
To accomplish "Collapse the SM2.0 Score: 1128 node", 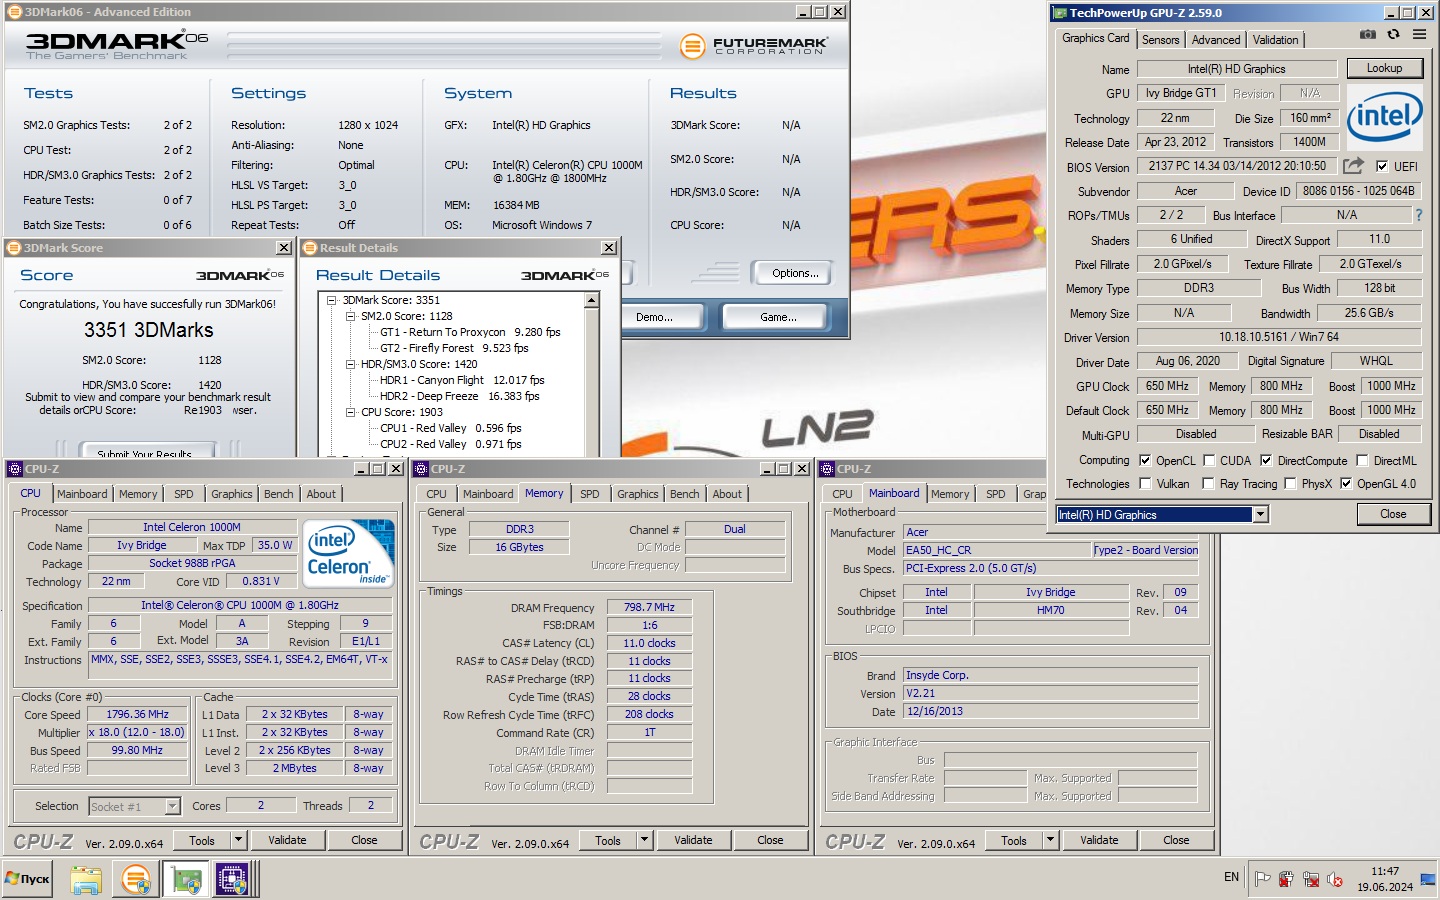I will coord(351,316).
